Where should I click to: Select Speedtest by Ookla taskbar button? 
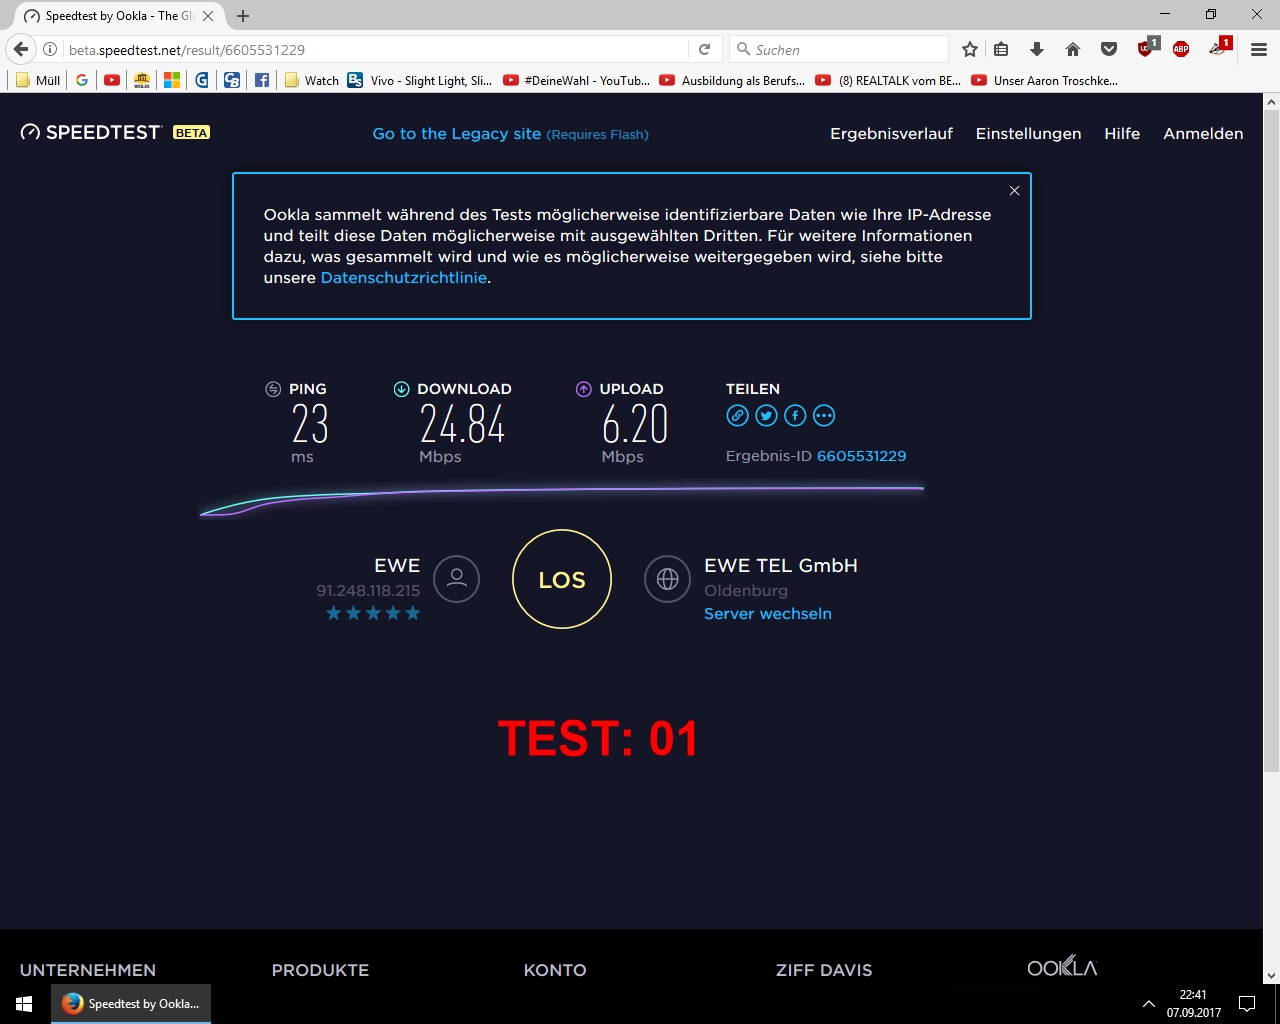coord(131,1003)
